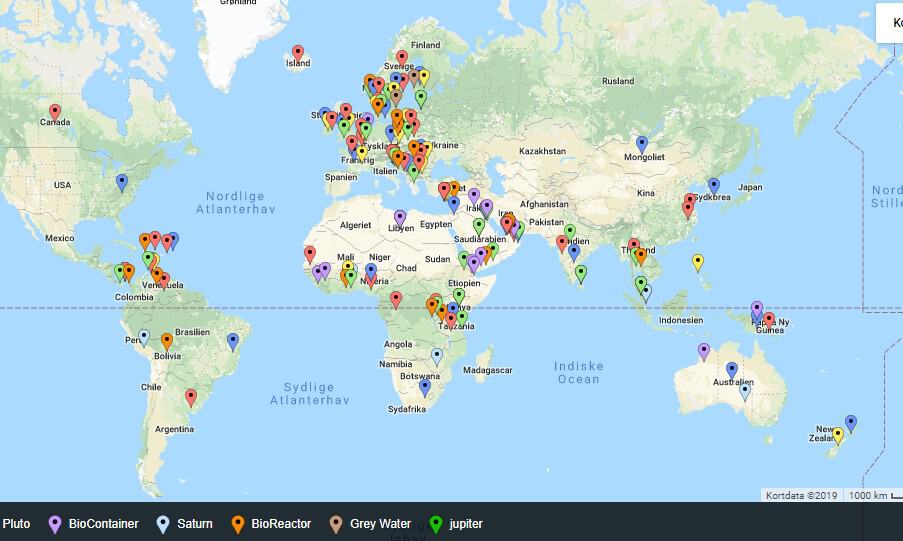903x541 pixels.
Task: Select the purple pin above Iraq label
Action: click(x=473, y=197)
